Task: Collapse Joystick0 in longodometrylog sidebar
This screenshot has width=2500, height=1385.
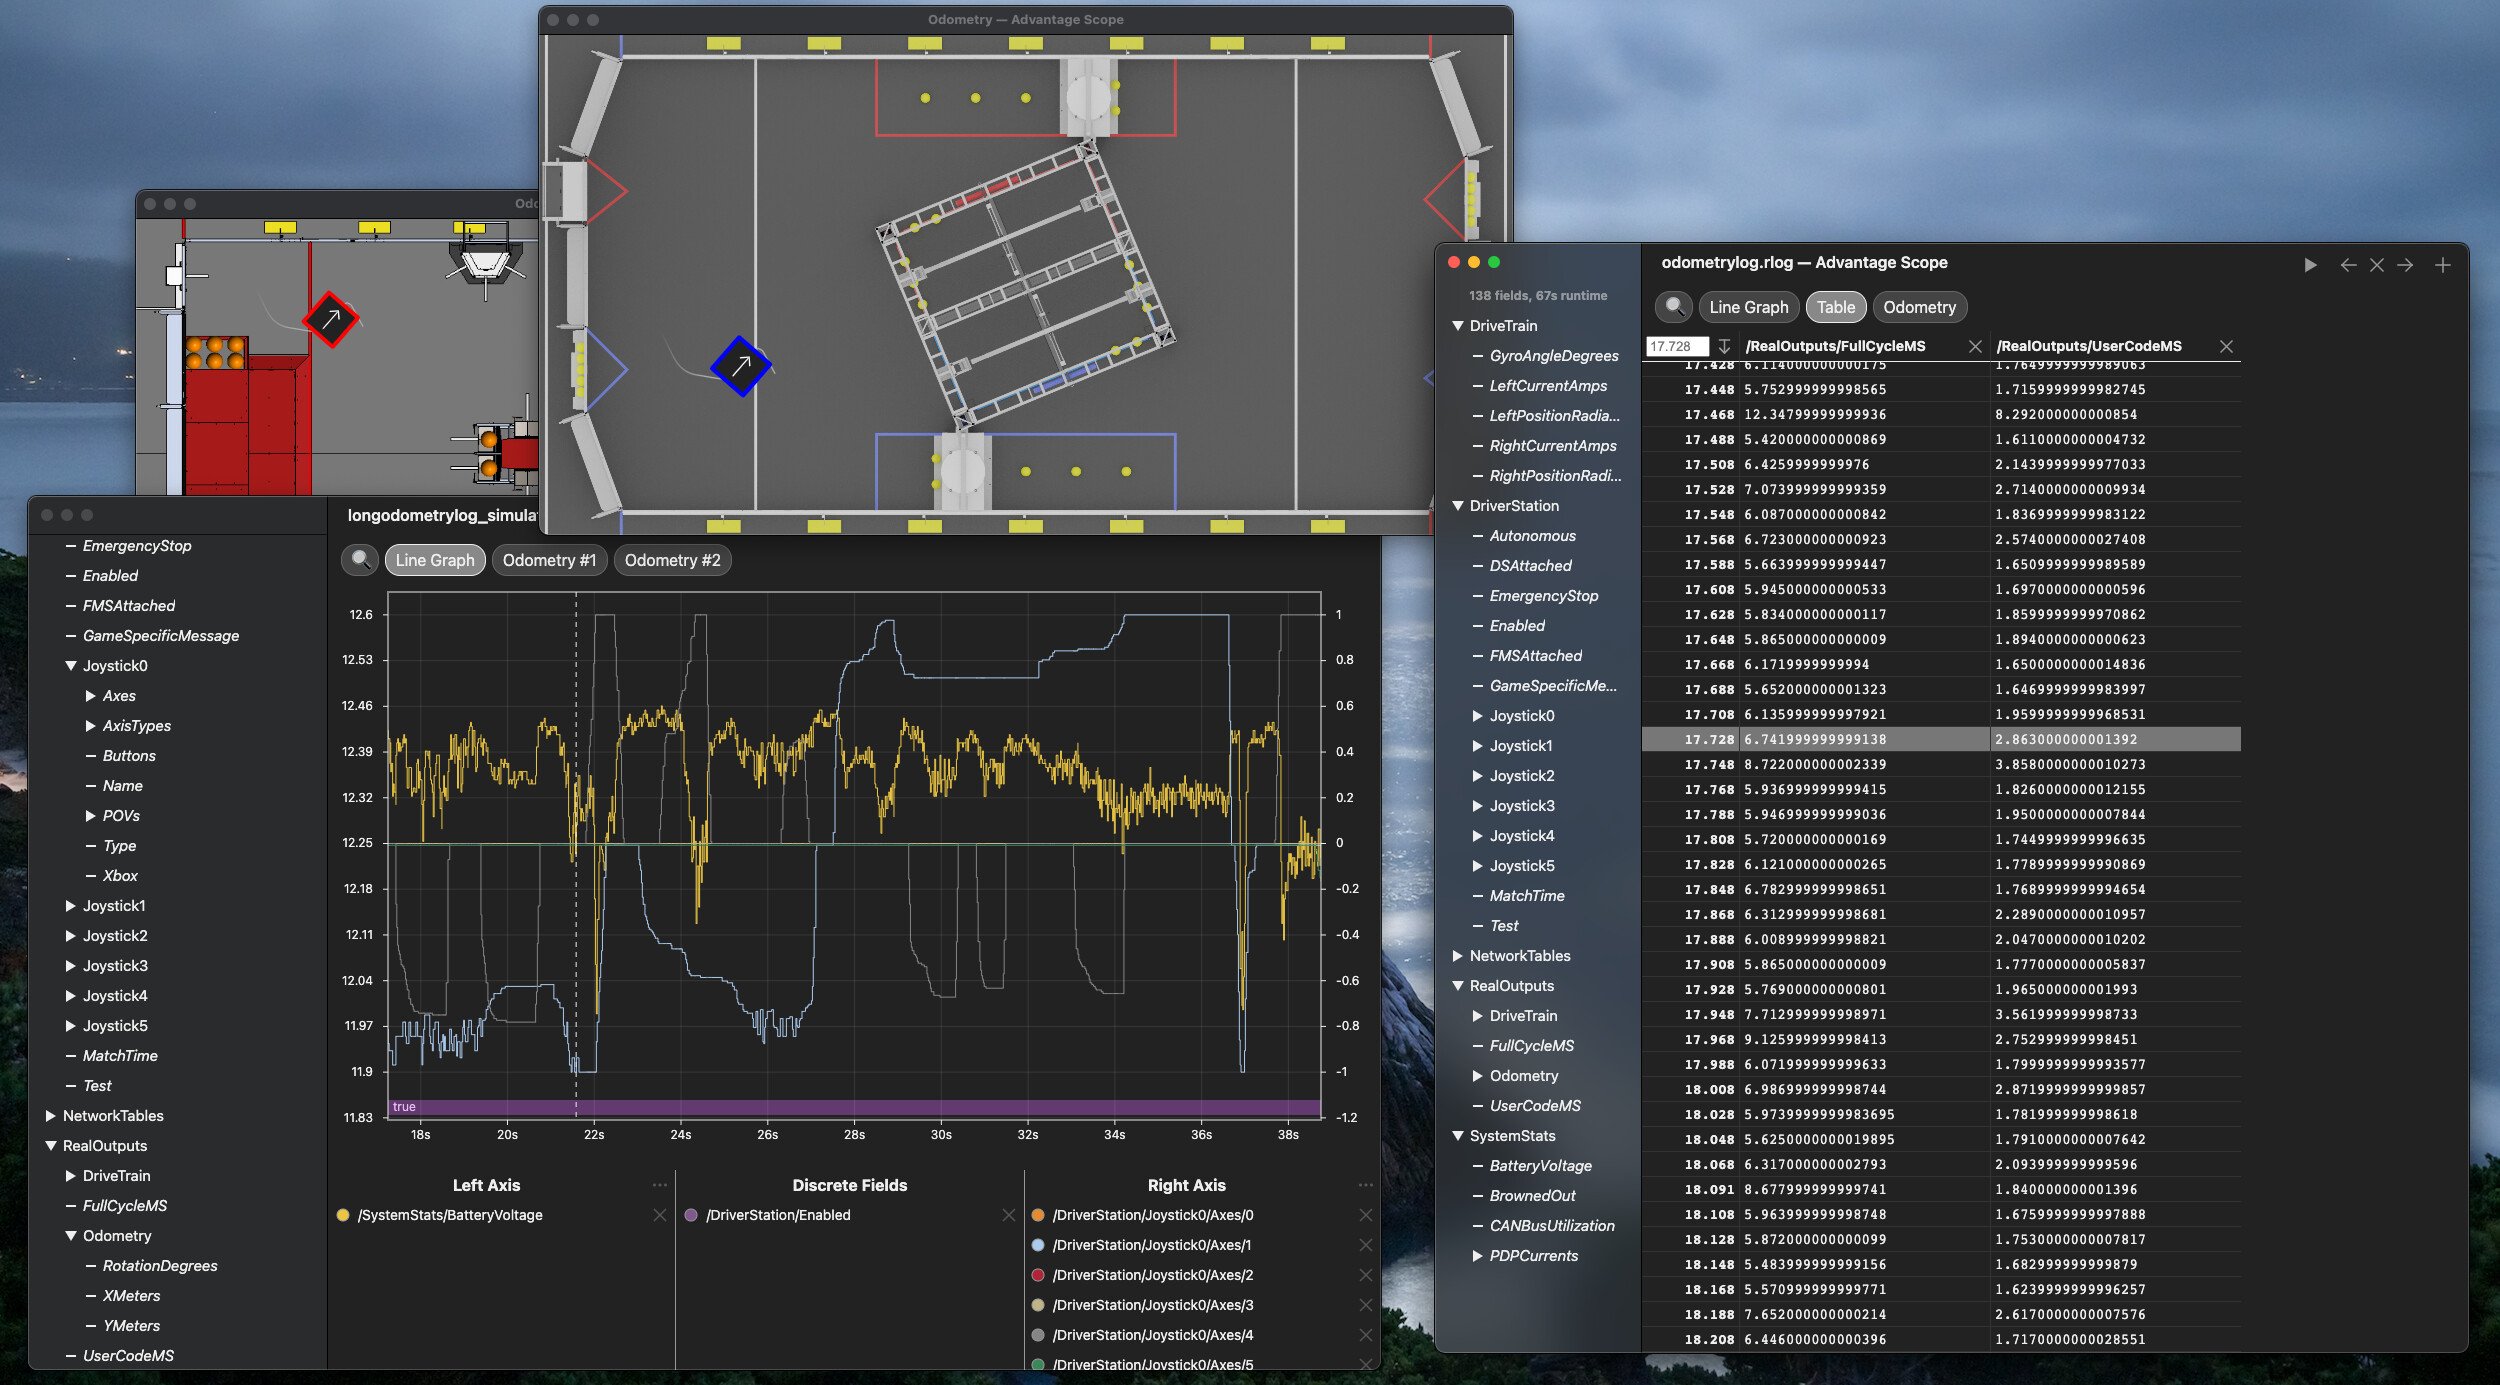Action: coord(71,666)
